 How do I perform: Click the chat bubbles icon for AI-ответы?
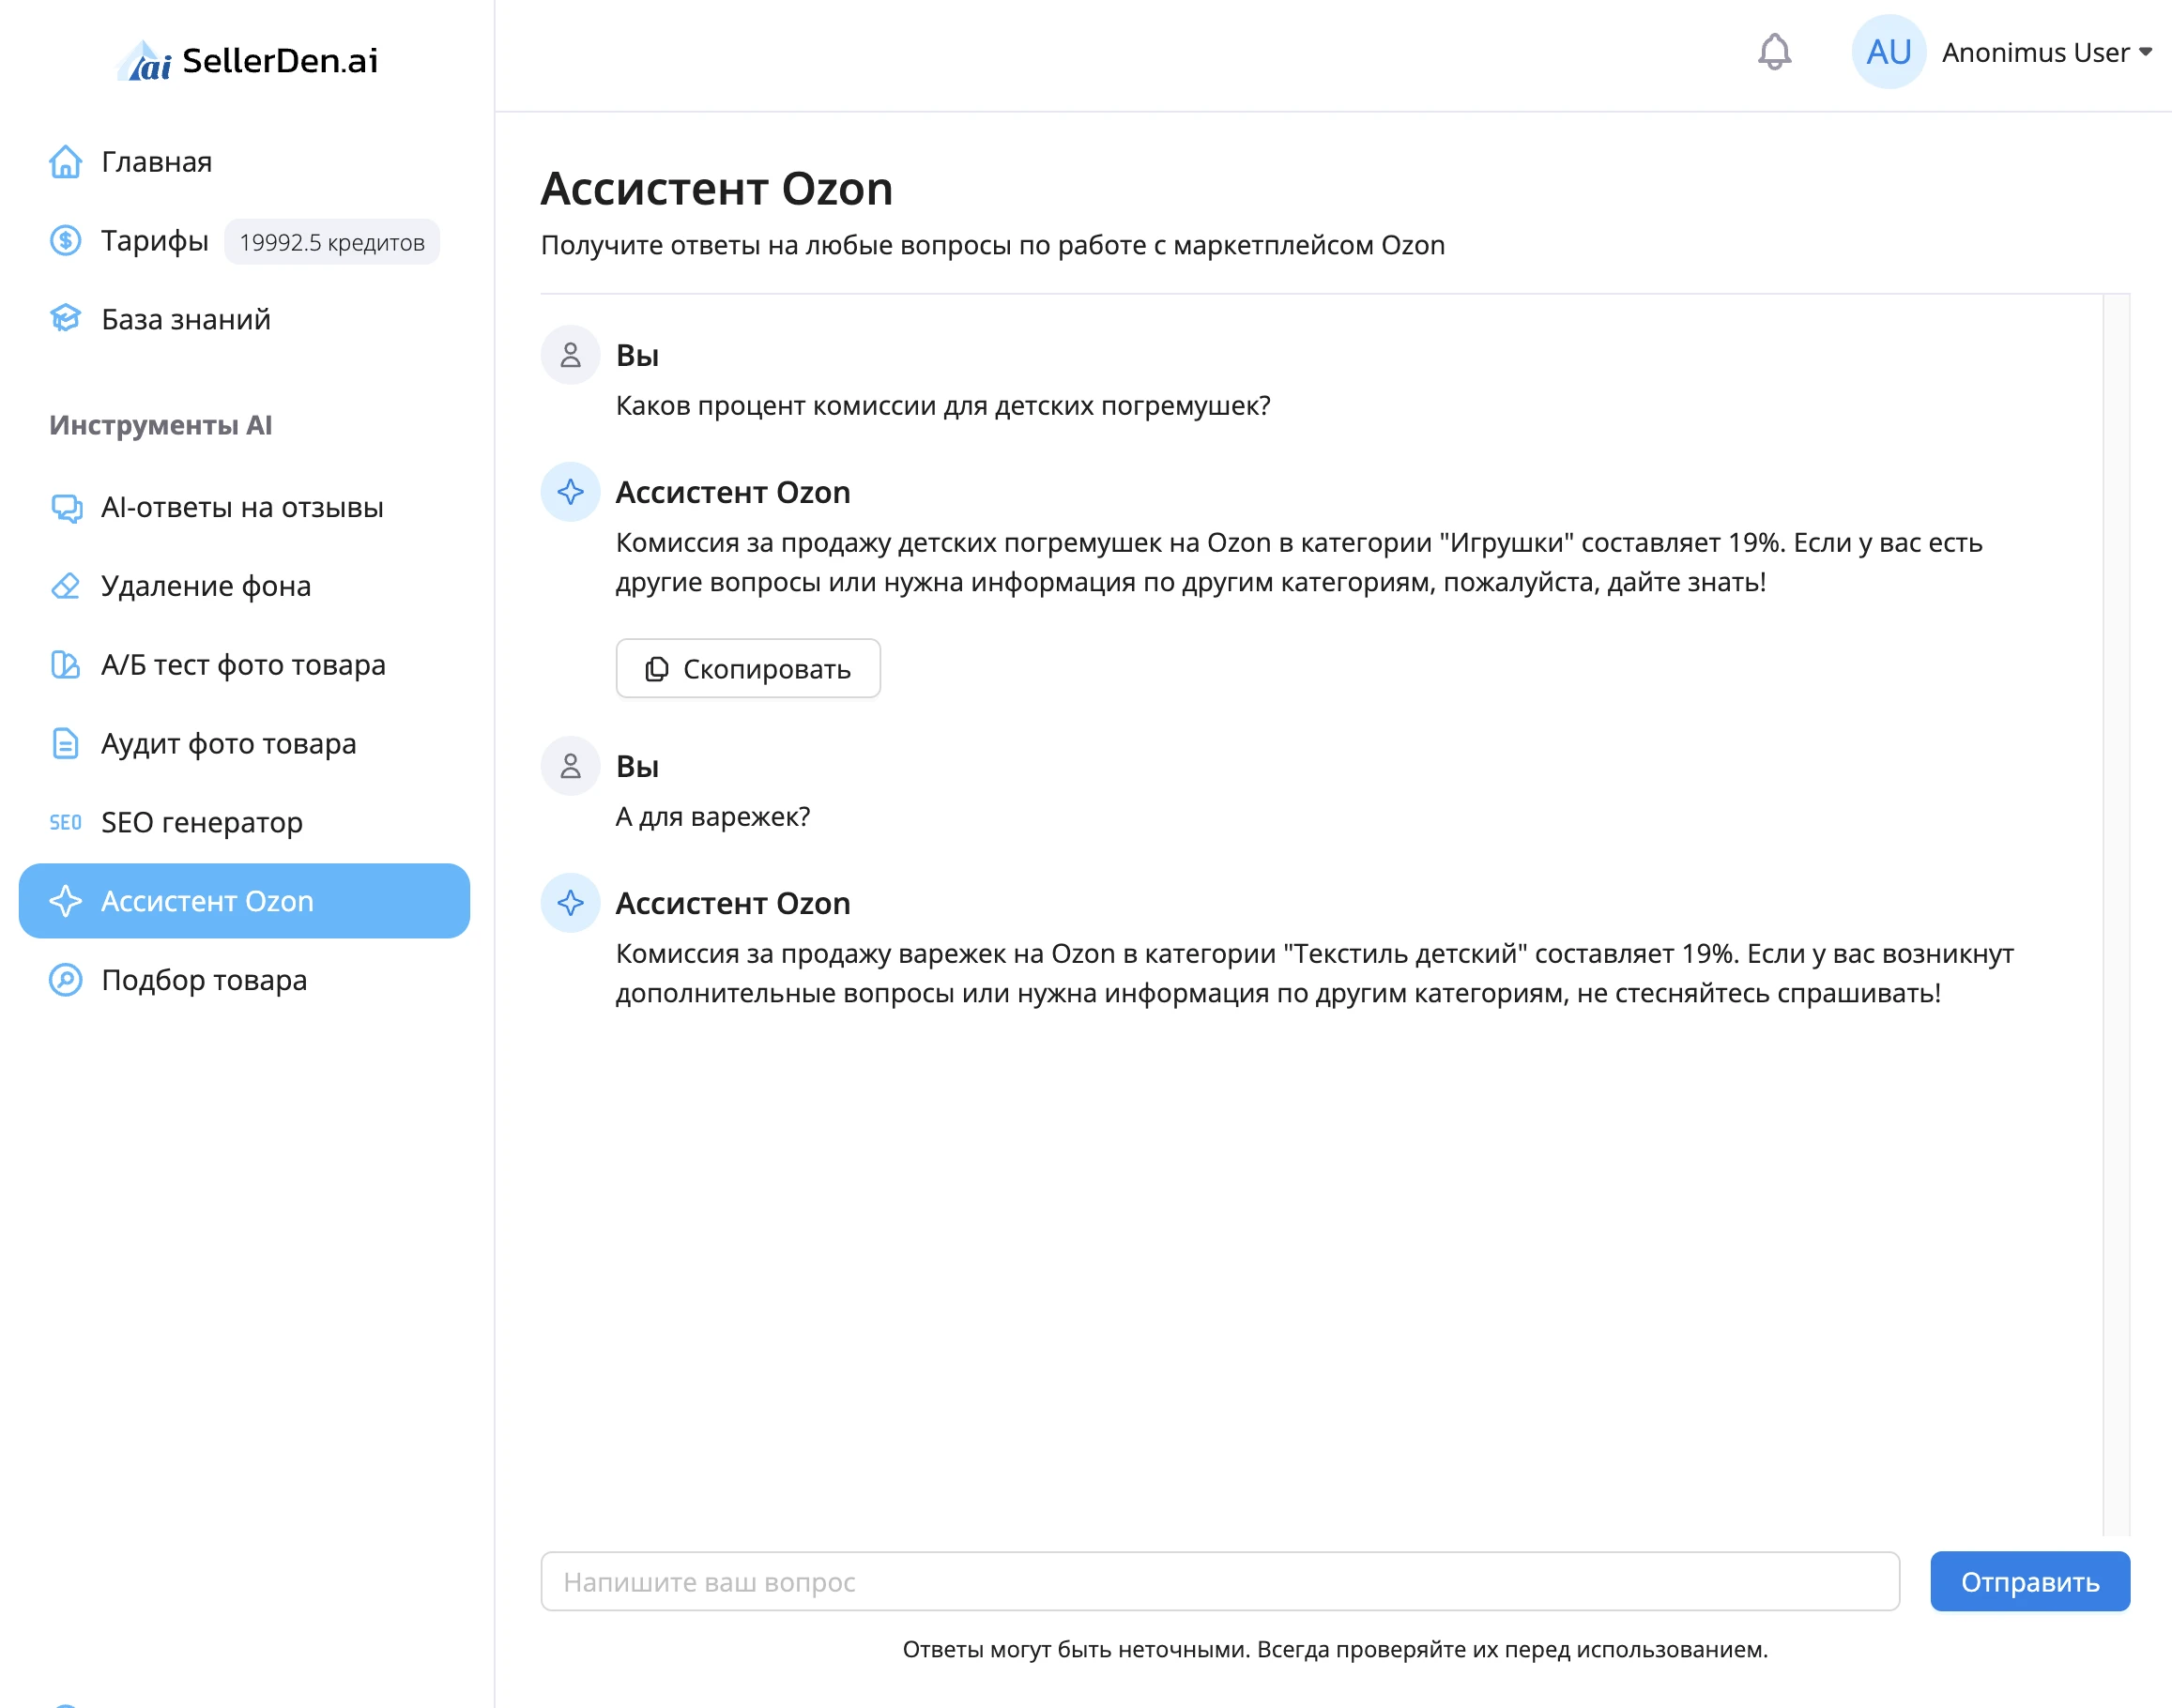coord(66,507)
